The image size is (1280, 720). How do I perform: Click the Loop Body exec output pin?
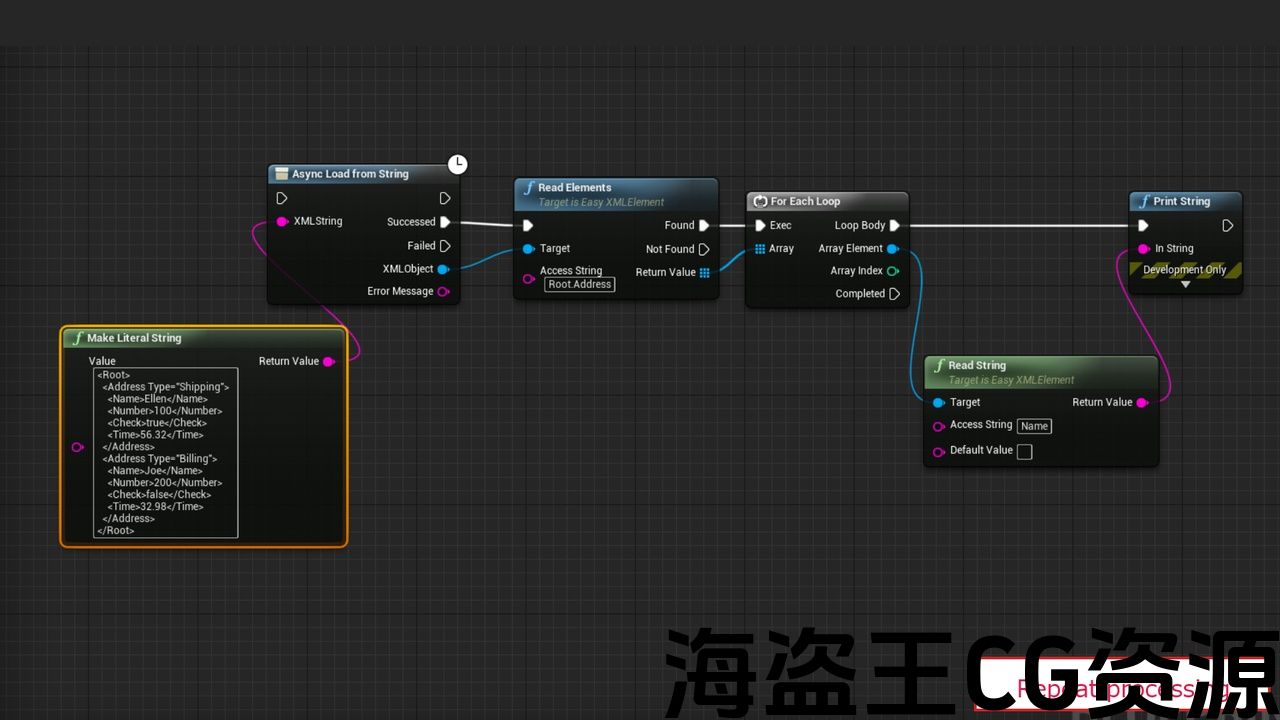(894, 226)
